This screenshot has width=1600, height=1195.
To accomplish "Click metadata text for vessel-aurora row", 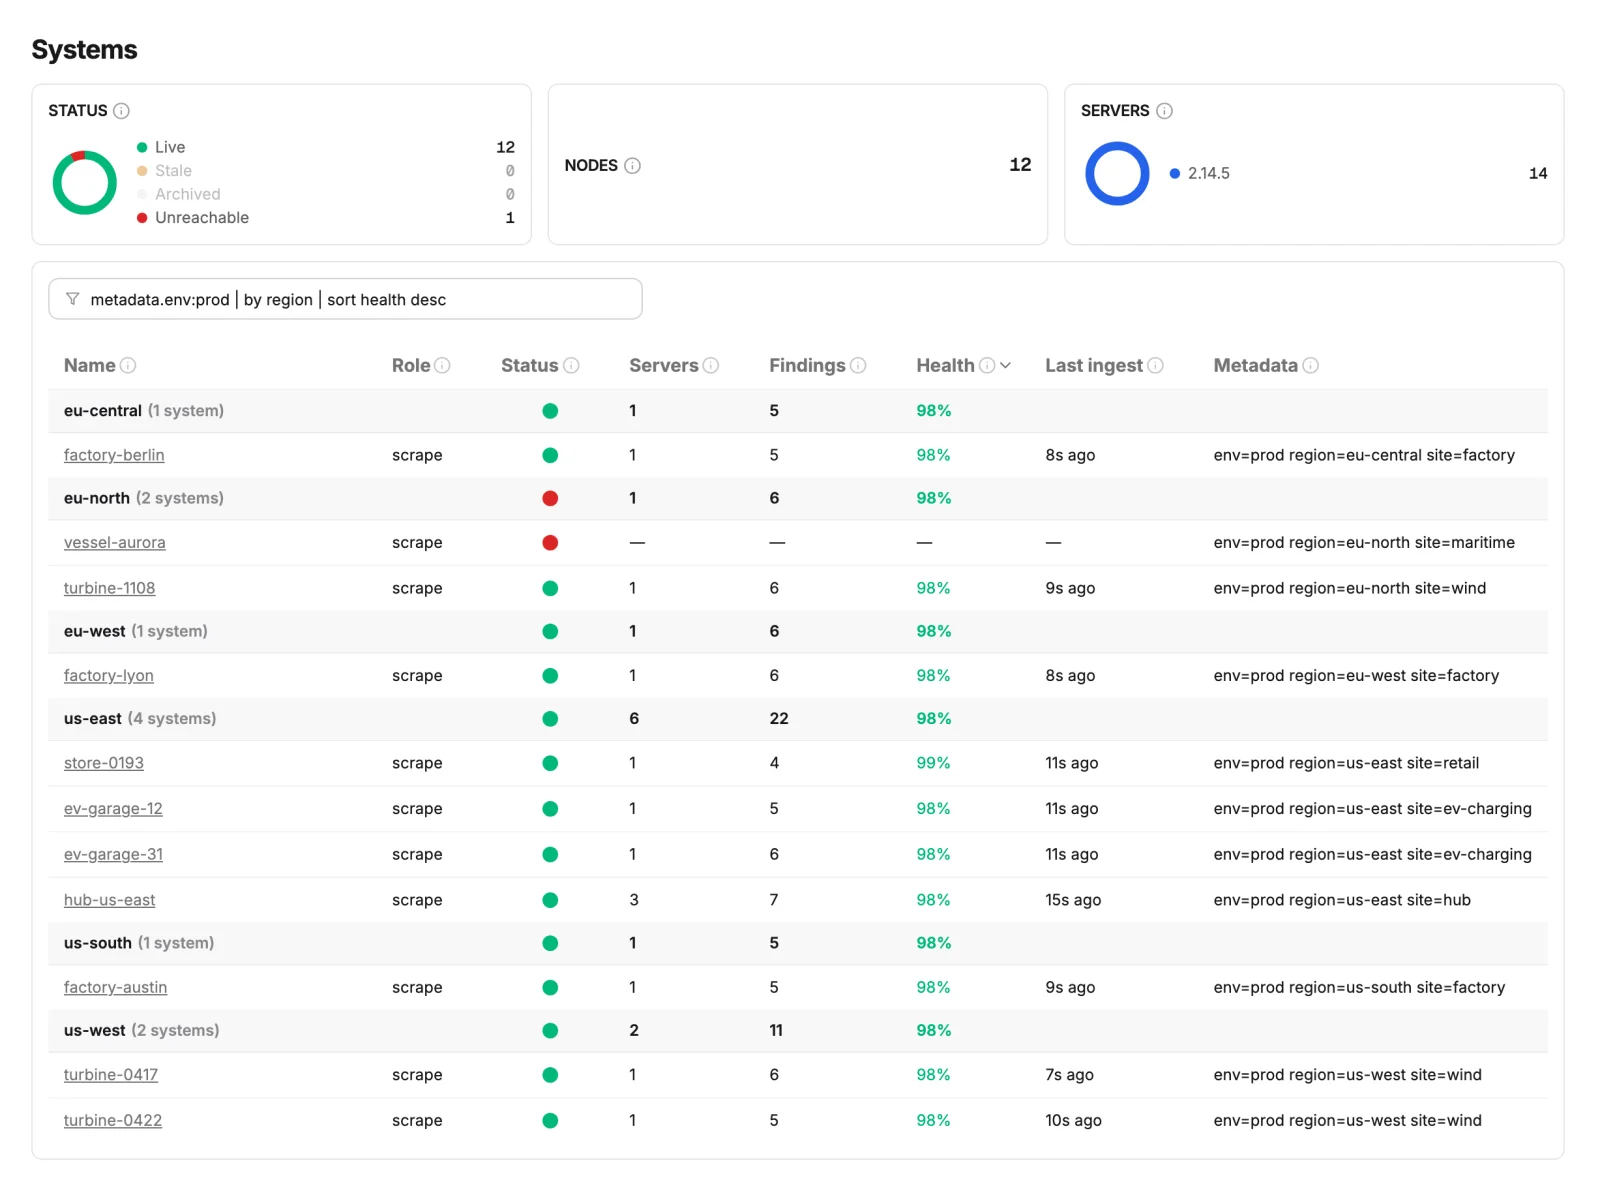I will point(1364,543).
